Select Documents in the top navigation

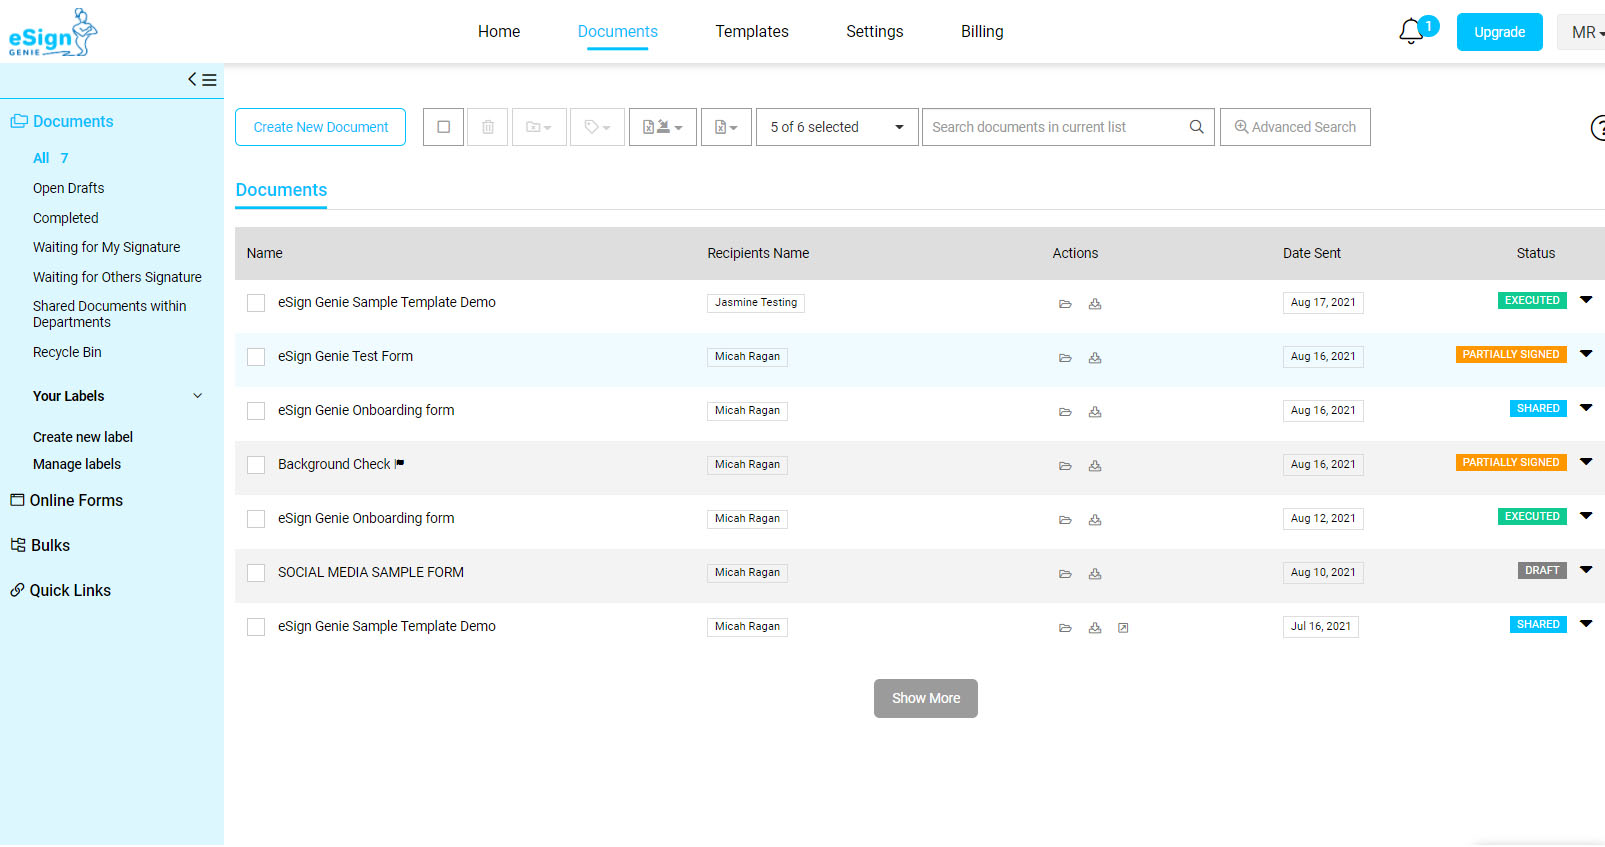pyautogui.click(x=618, y=32)
